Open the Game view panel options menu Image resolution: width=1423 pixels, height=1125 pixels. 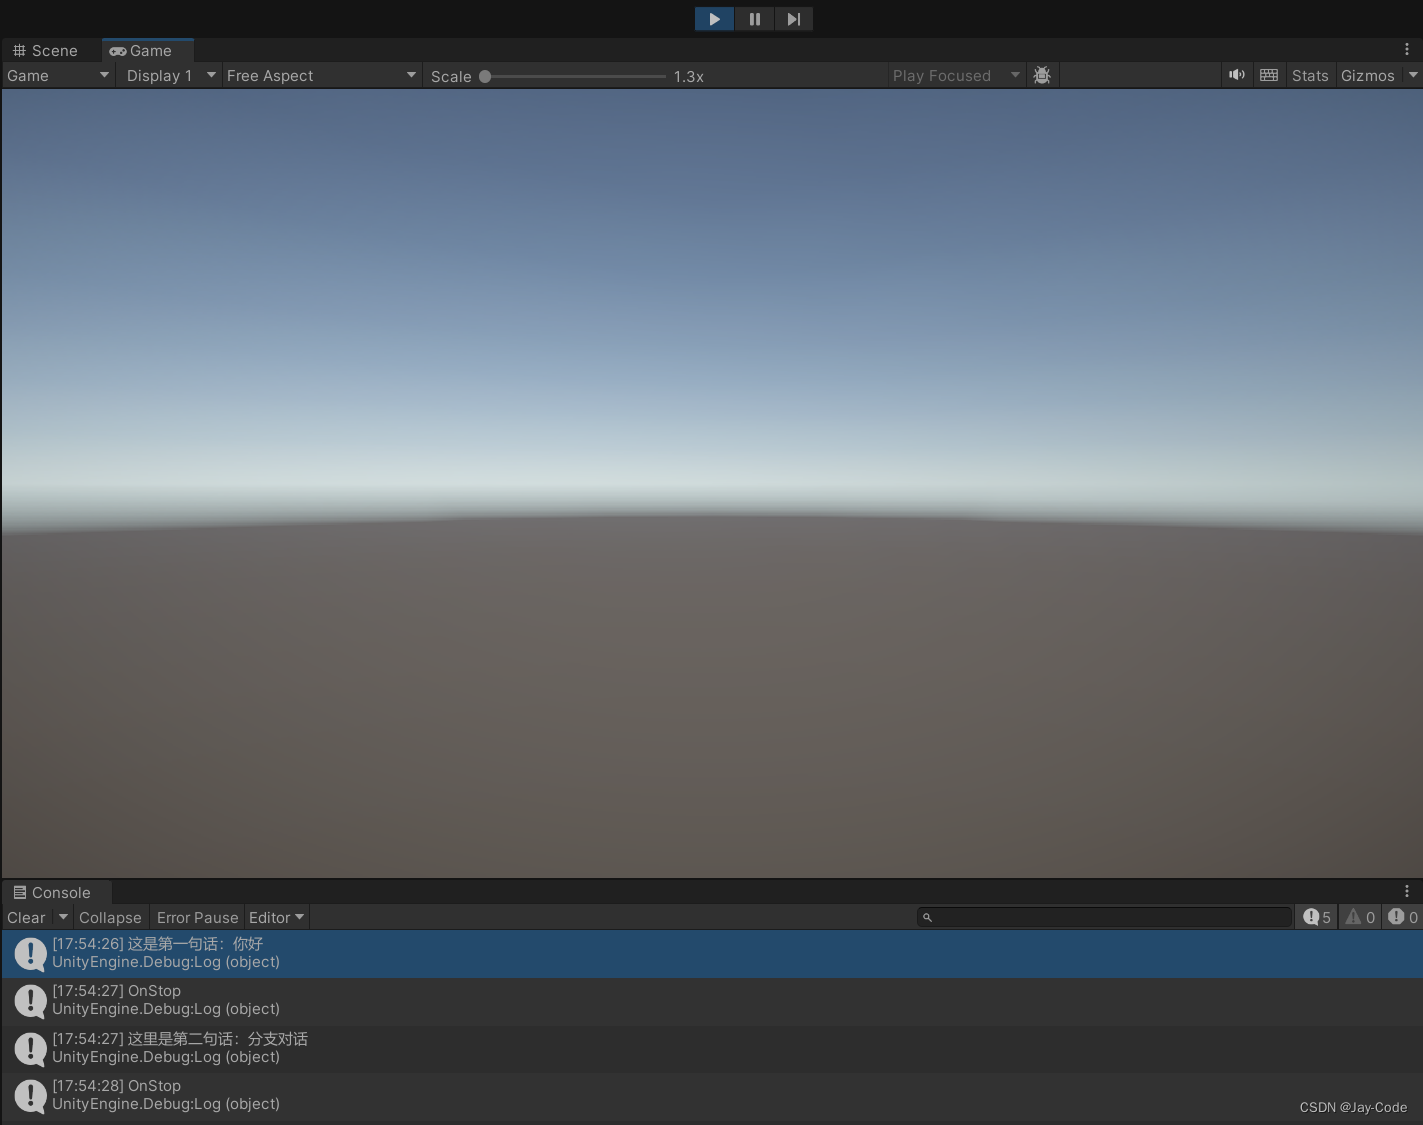(1407, 49)
